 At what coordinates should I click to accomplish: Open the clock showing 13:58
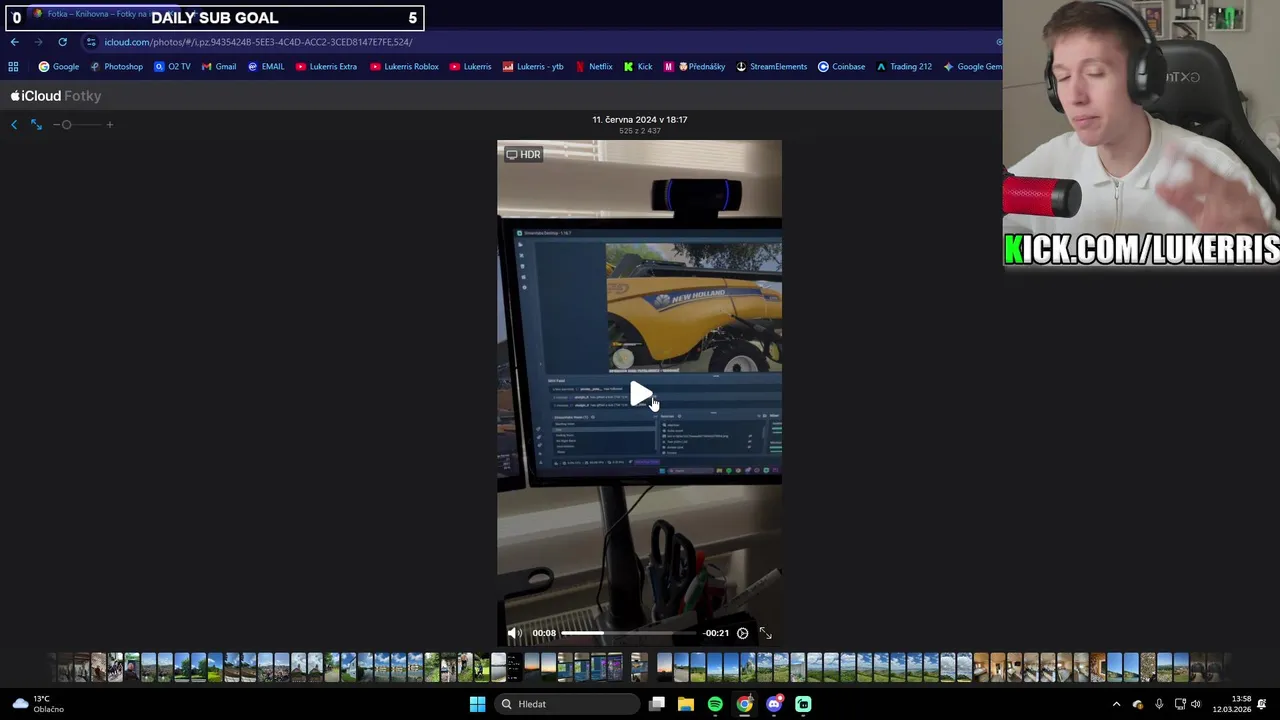tap(1232, 704)
